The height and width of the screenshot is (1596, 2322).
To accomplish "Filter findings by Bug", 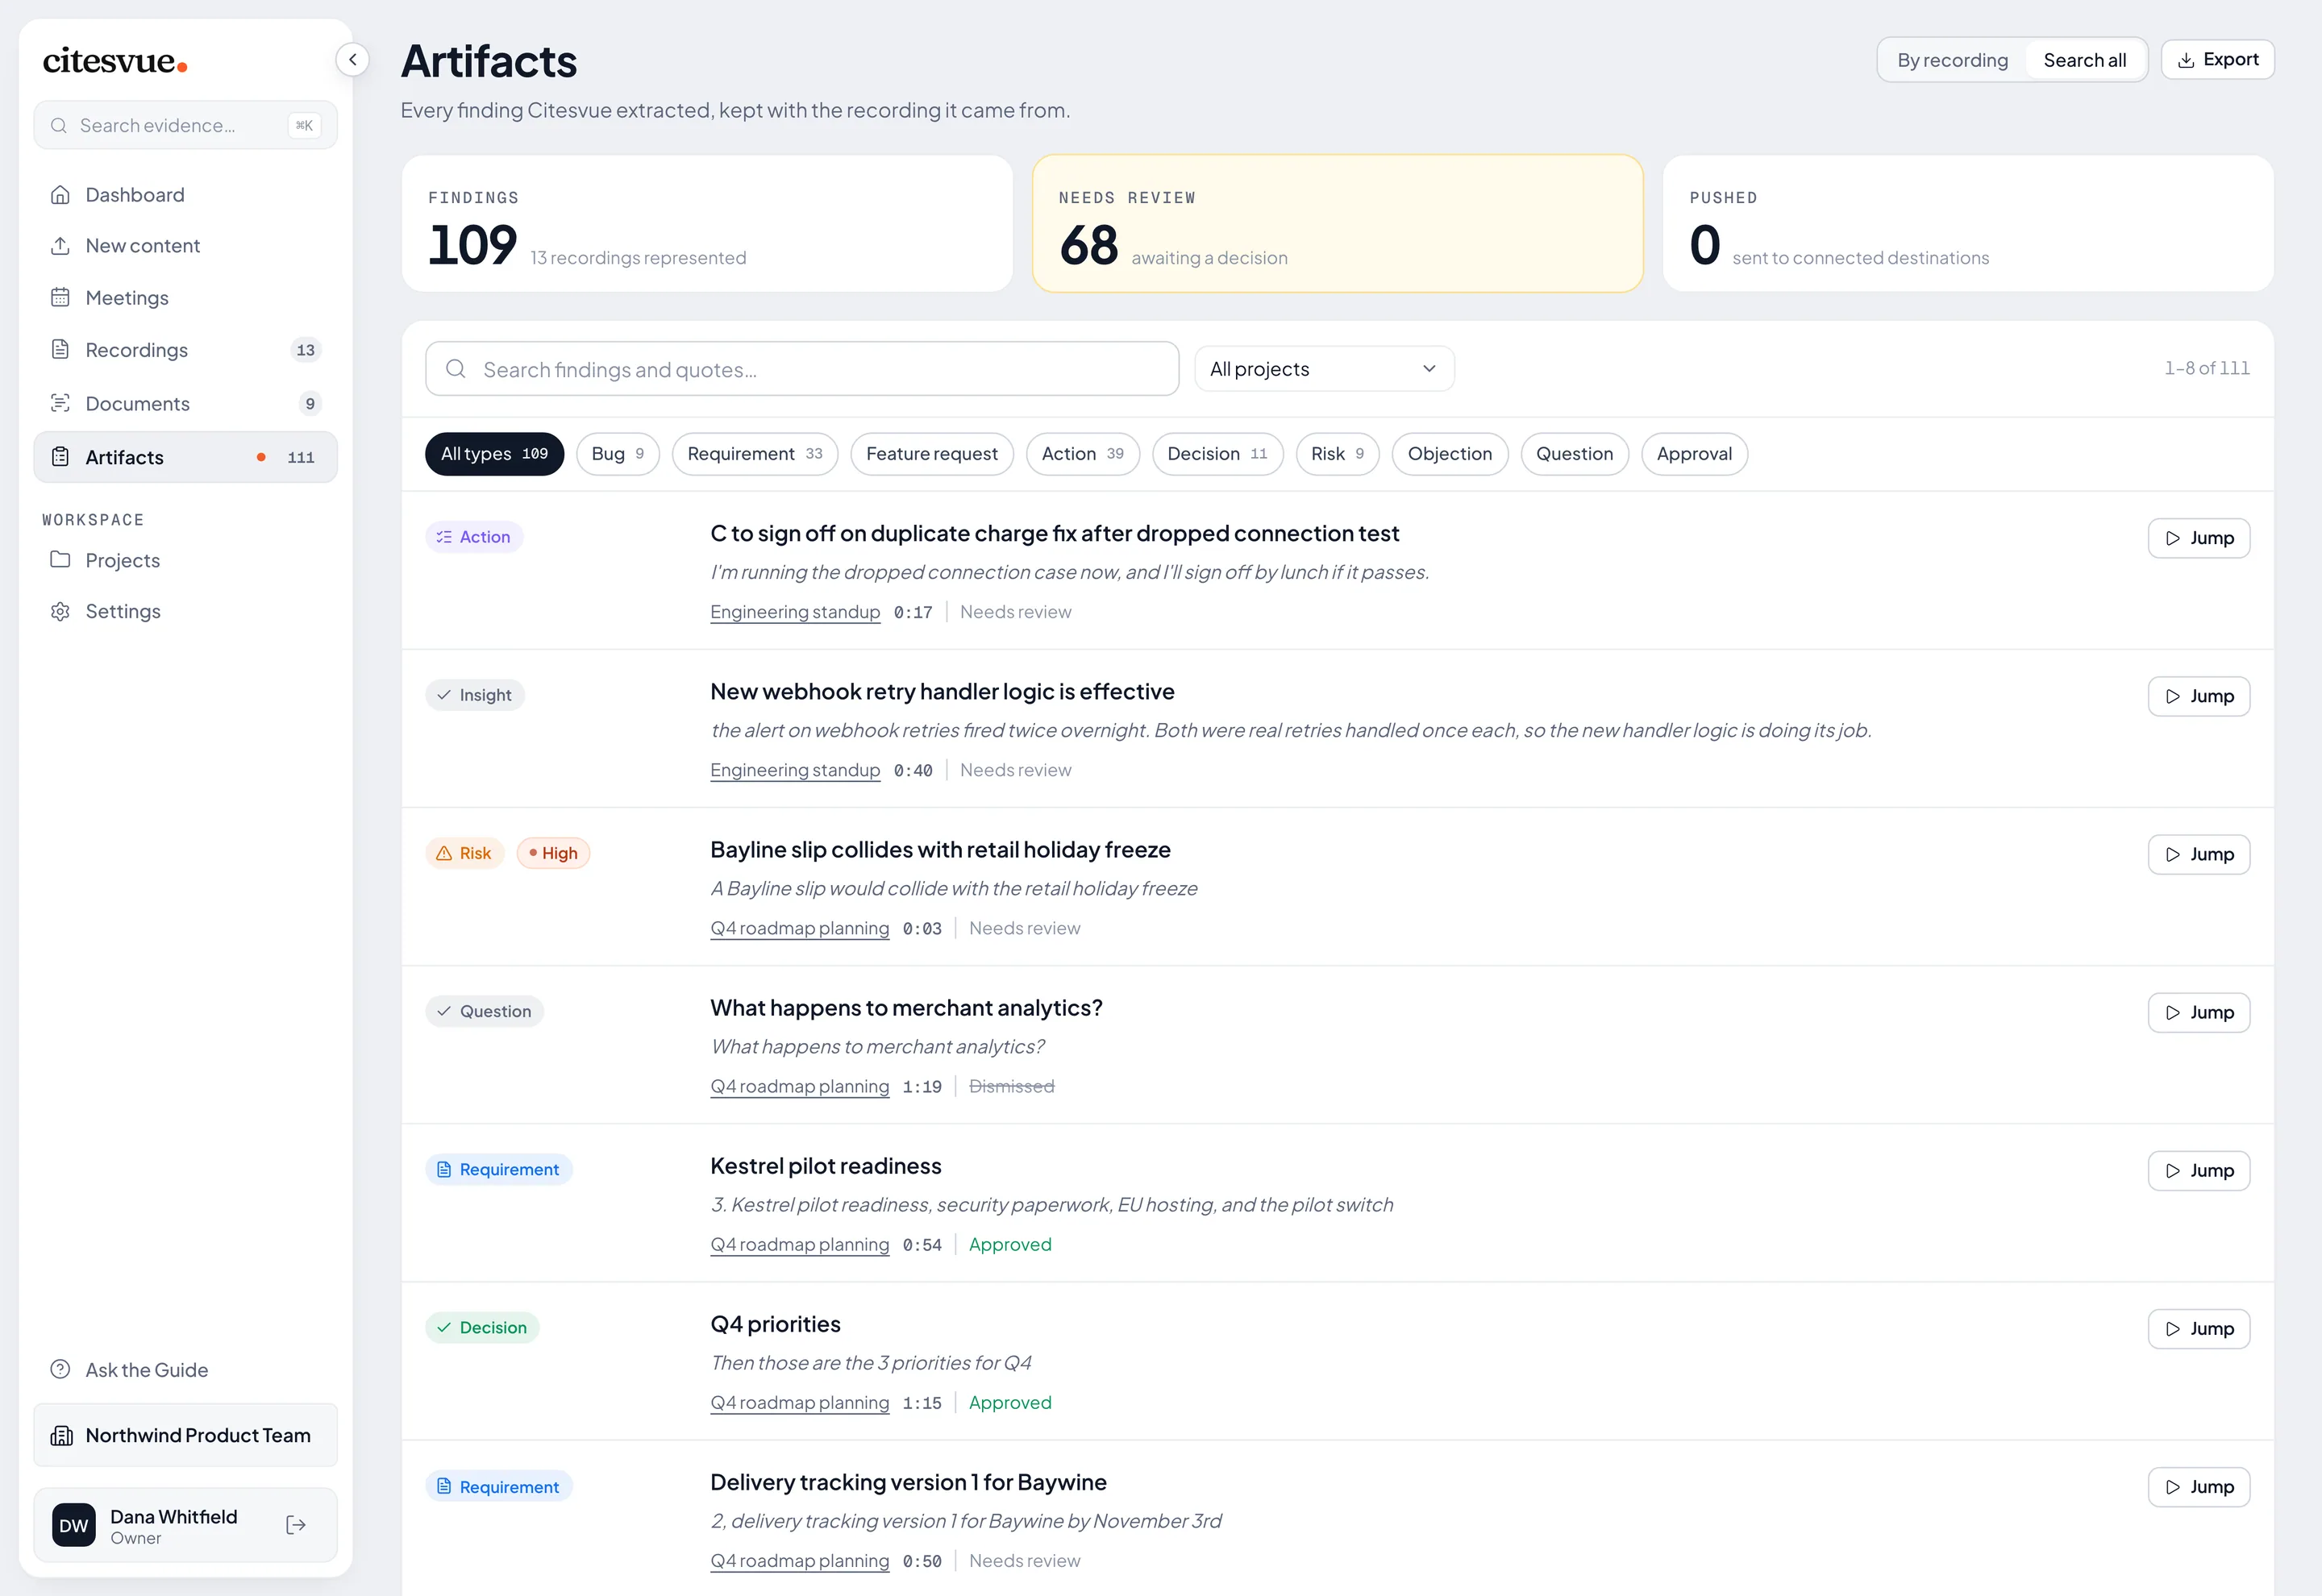I will tap(618, 454).
